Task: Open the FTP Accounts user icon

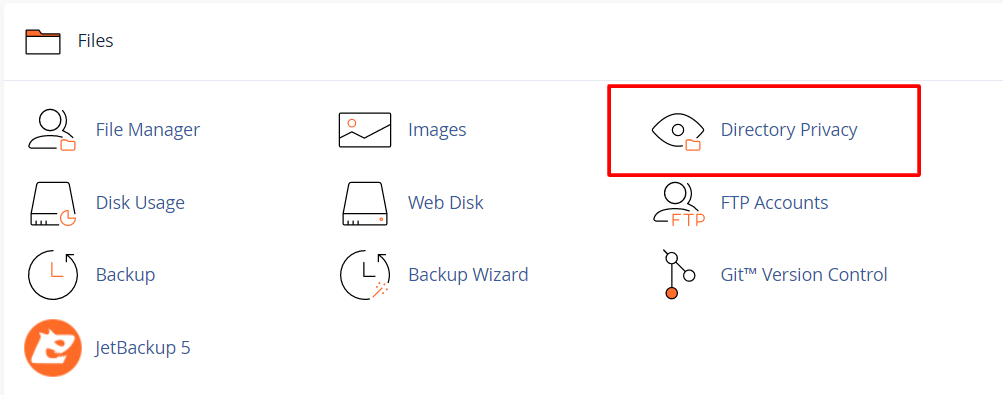Action: pyautogui.click(x=678, y=205)
